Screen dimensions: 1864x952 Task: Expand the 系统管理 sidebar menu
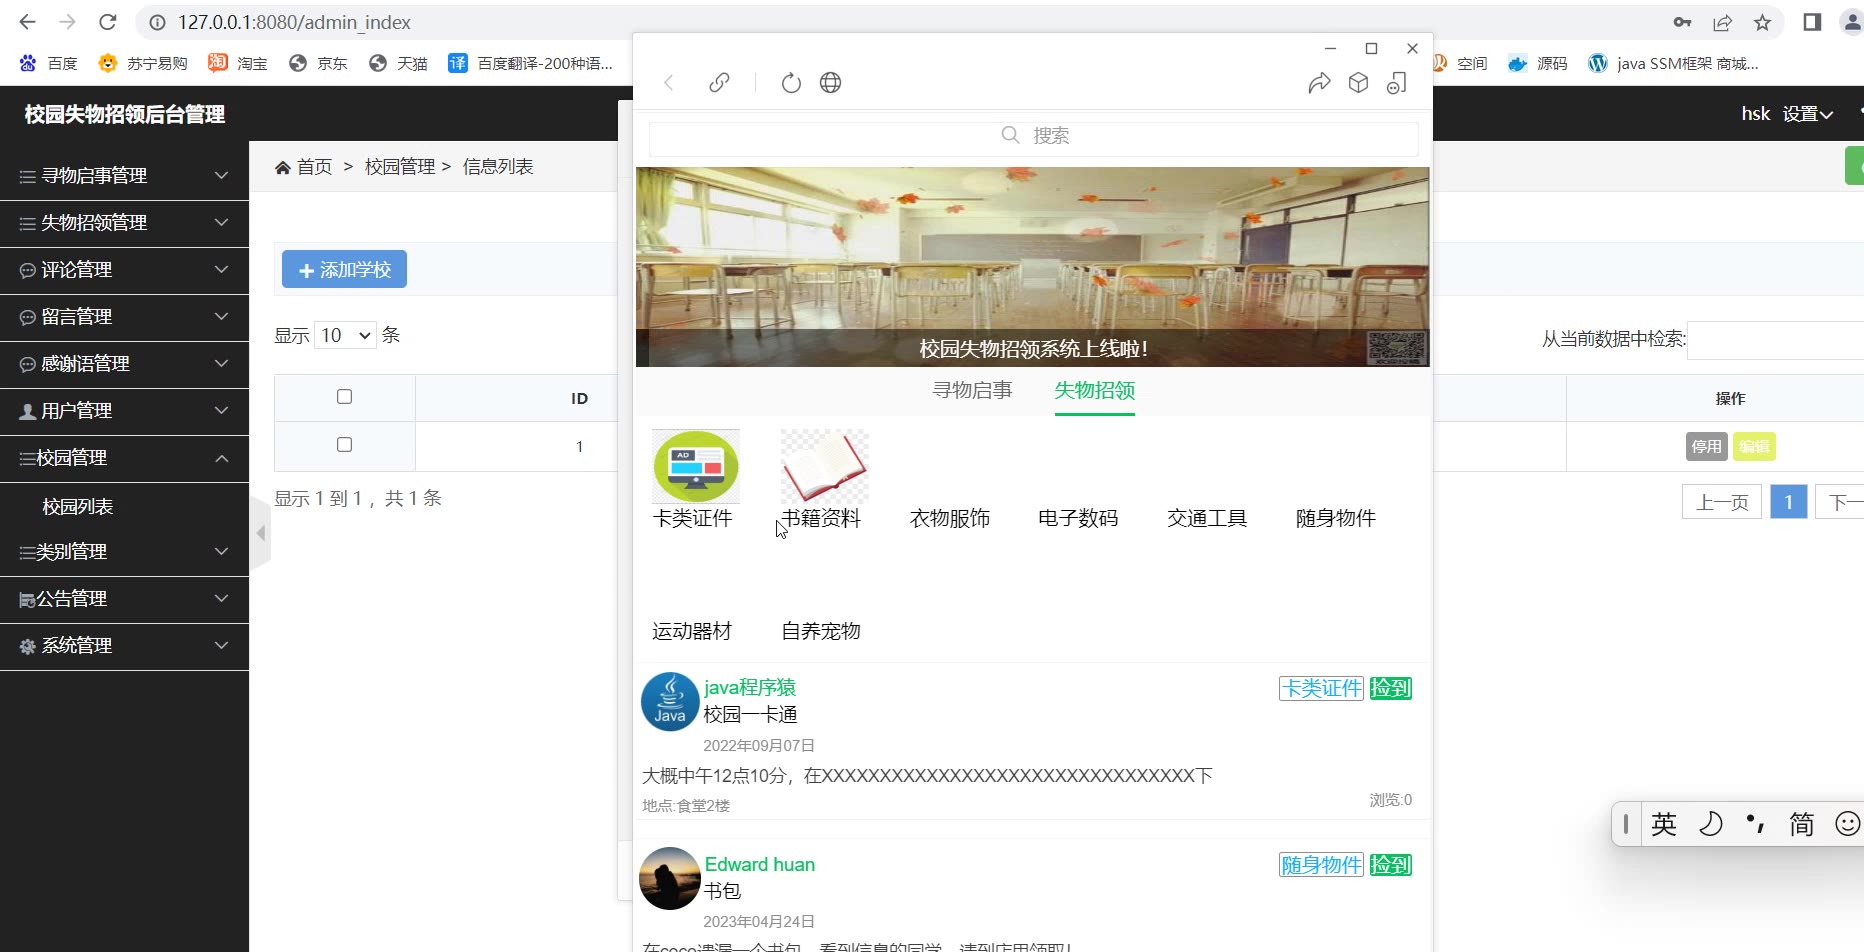(x=124, y=646)
